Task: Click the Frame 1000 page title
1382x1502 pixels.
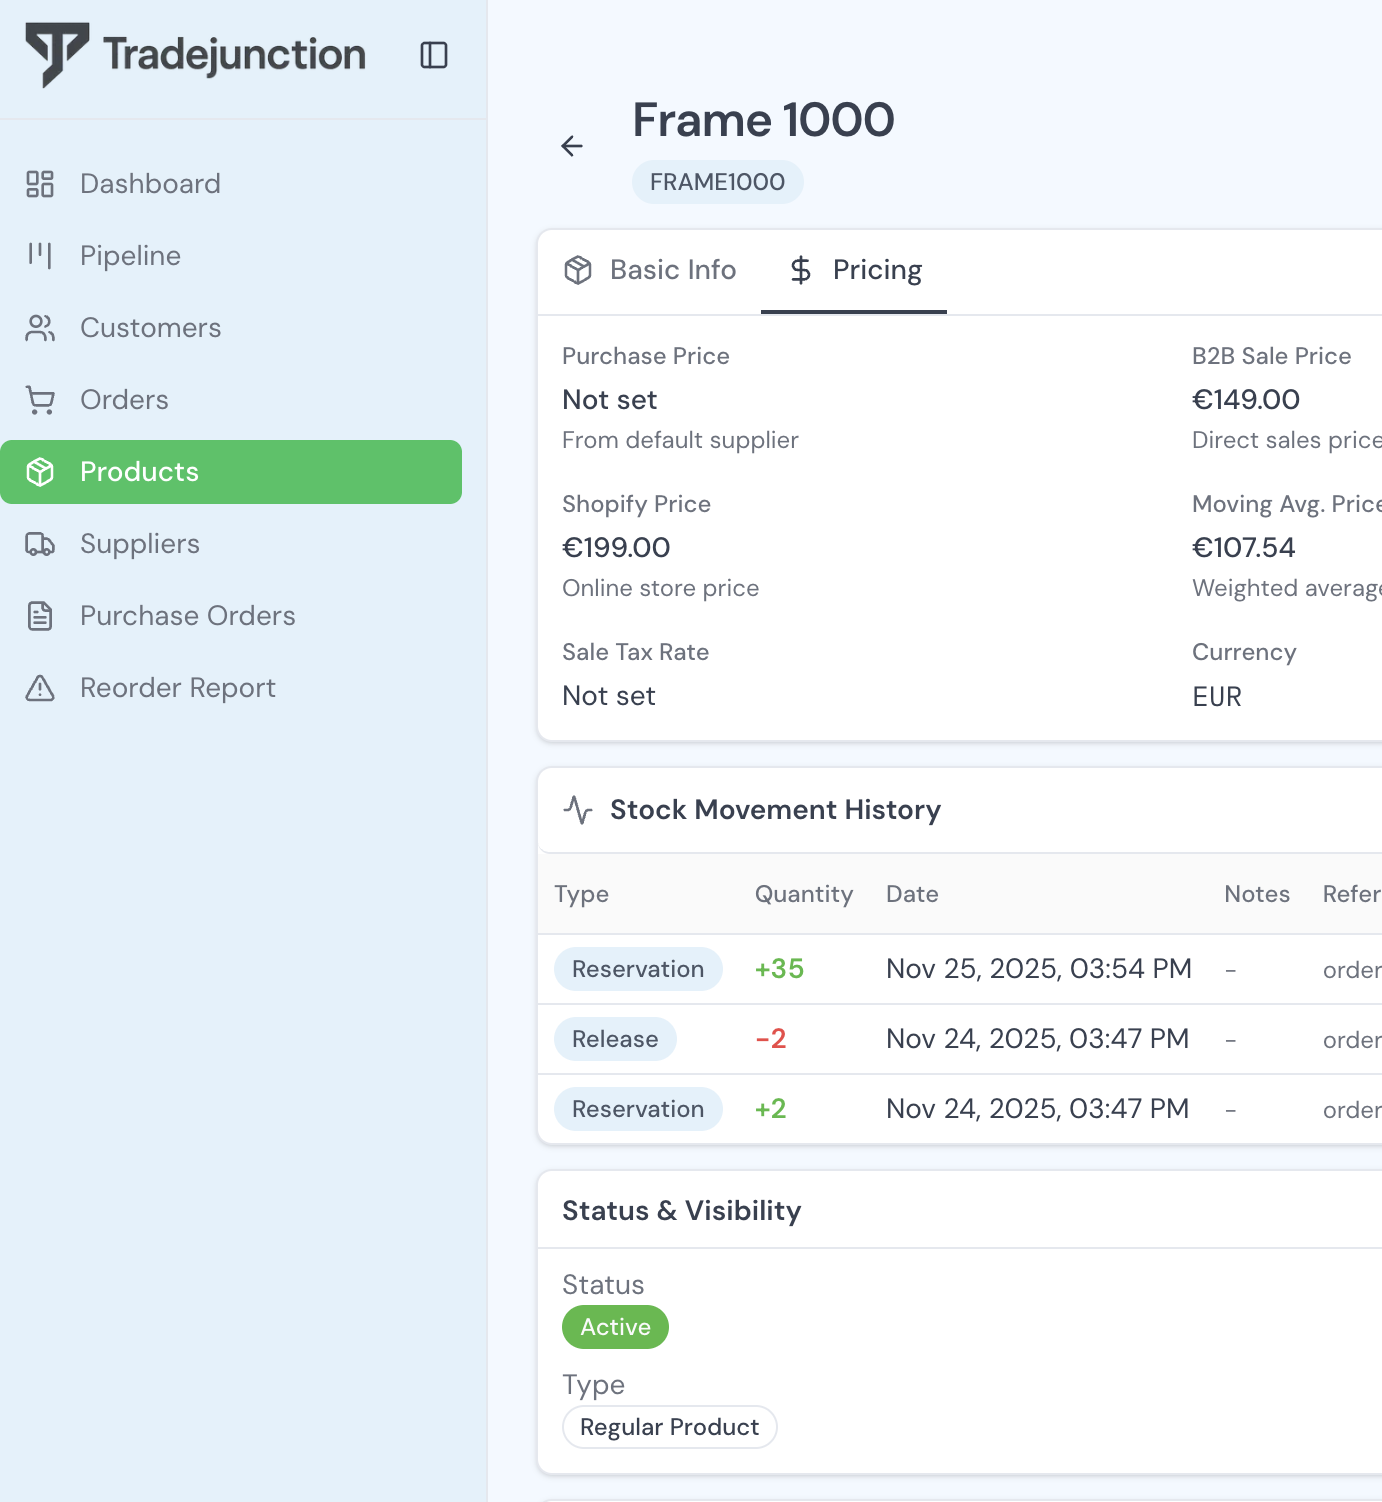Action: [764, 120]
